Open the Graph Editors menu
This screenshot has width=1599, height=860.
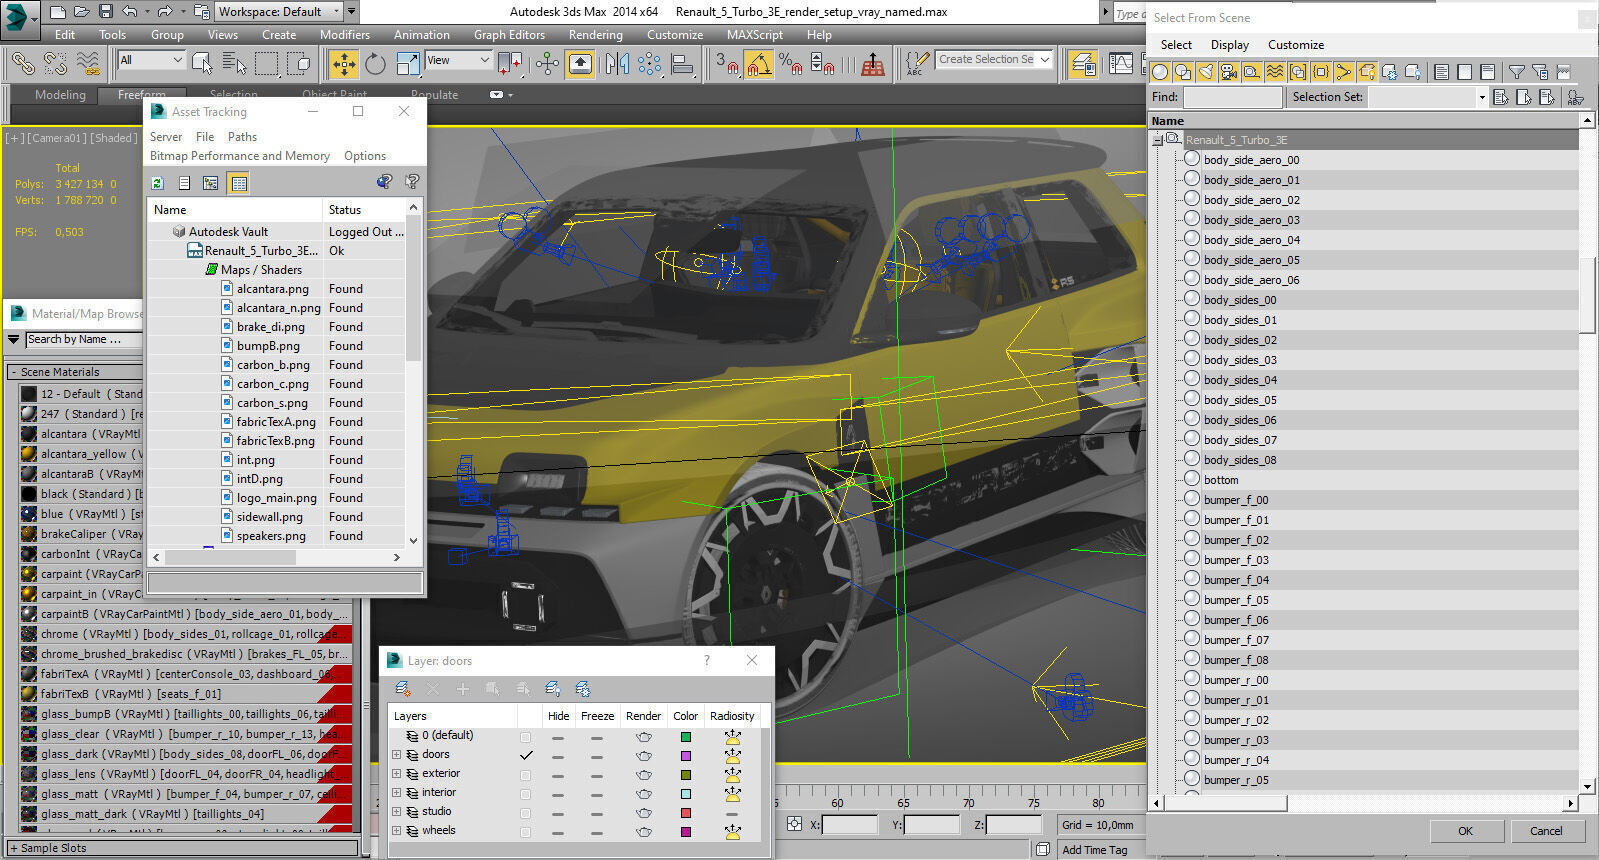pyautogui.click(x=509, y=34)
